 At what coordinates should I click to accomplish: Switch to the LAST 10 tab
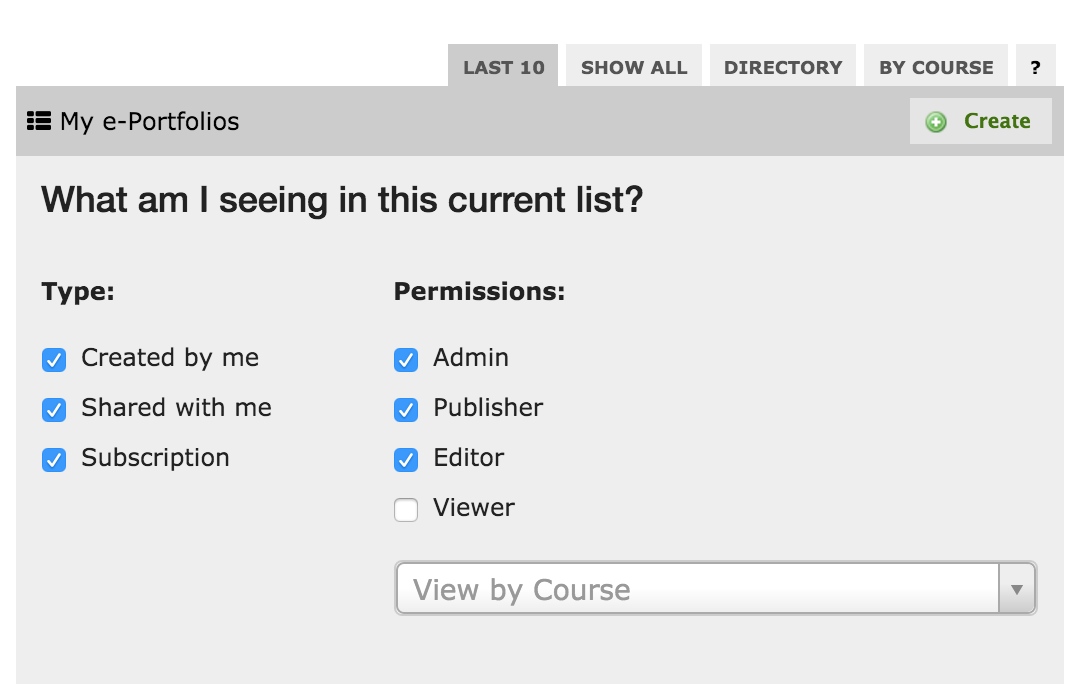click(x=502, y=66)
